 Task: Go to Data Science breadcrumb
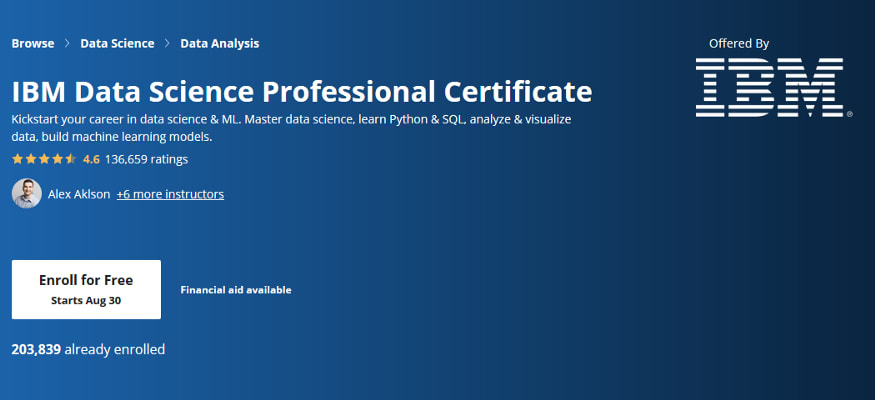point(117,44)
